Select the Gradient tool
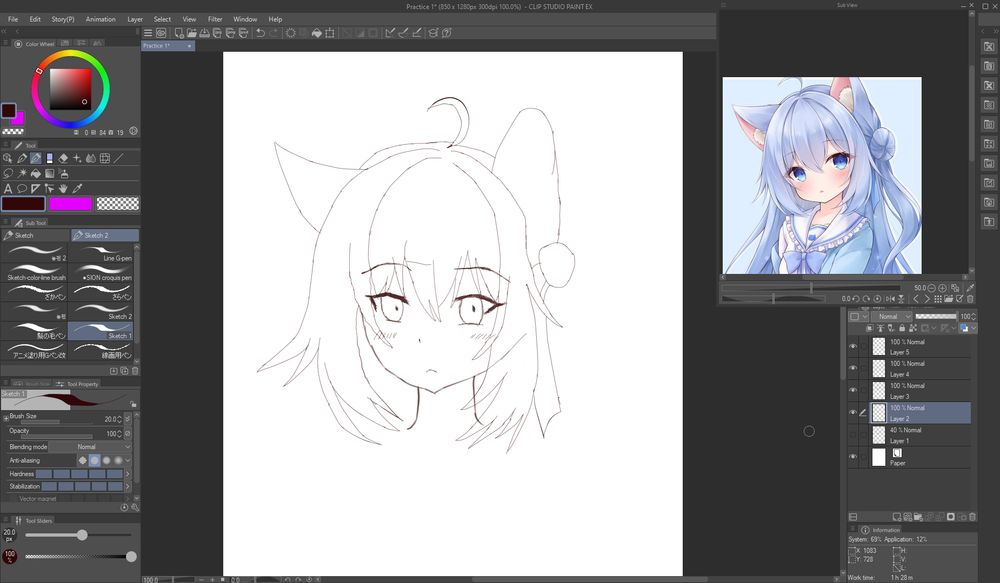The height and width of the screenshot is (583, 1000). click(50, 173)
